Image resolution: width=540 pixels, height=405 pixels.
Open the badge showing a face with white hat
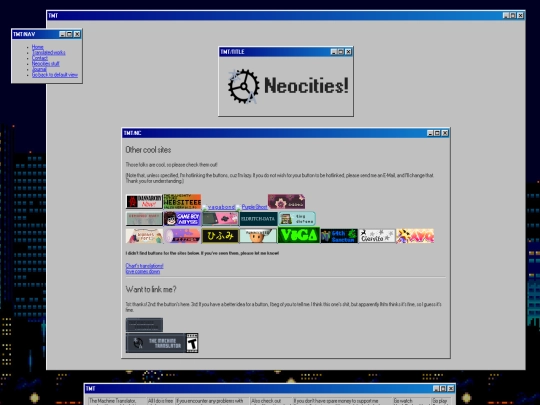(x=258, y=236)
